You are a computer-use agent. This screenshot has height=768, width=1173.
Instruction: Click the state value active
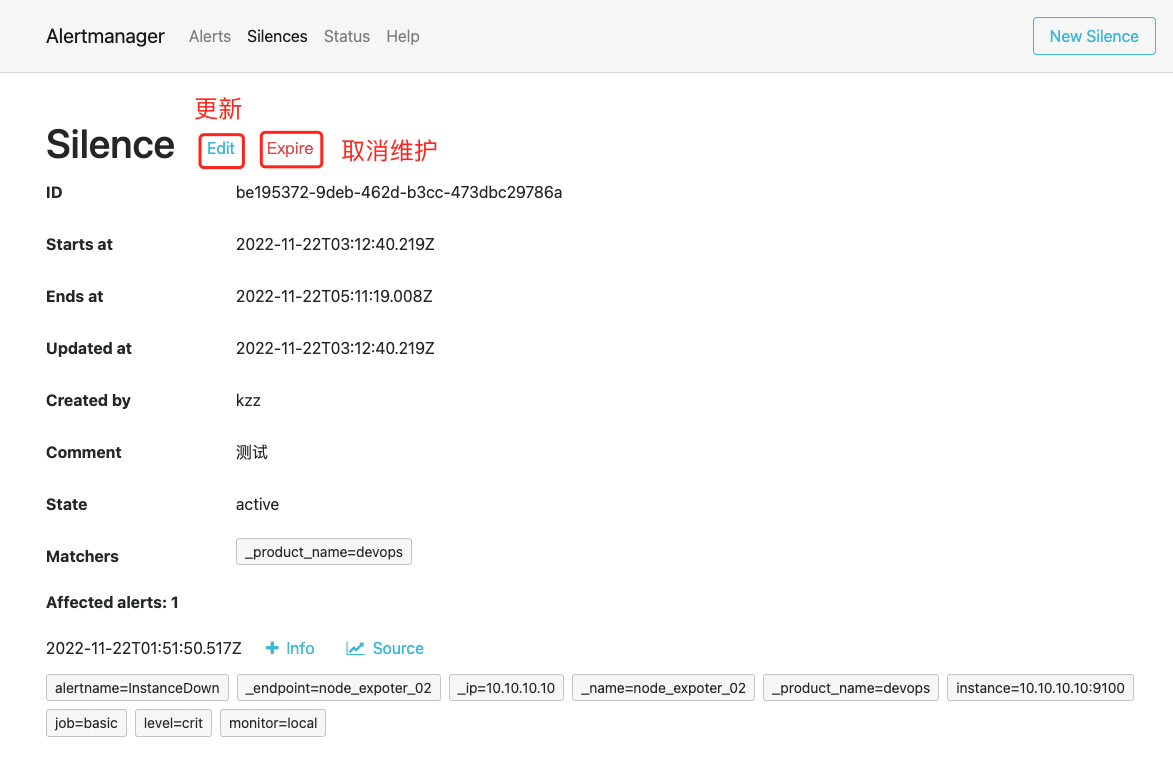click(257, 505)
